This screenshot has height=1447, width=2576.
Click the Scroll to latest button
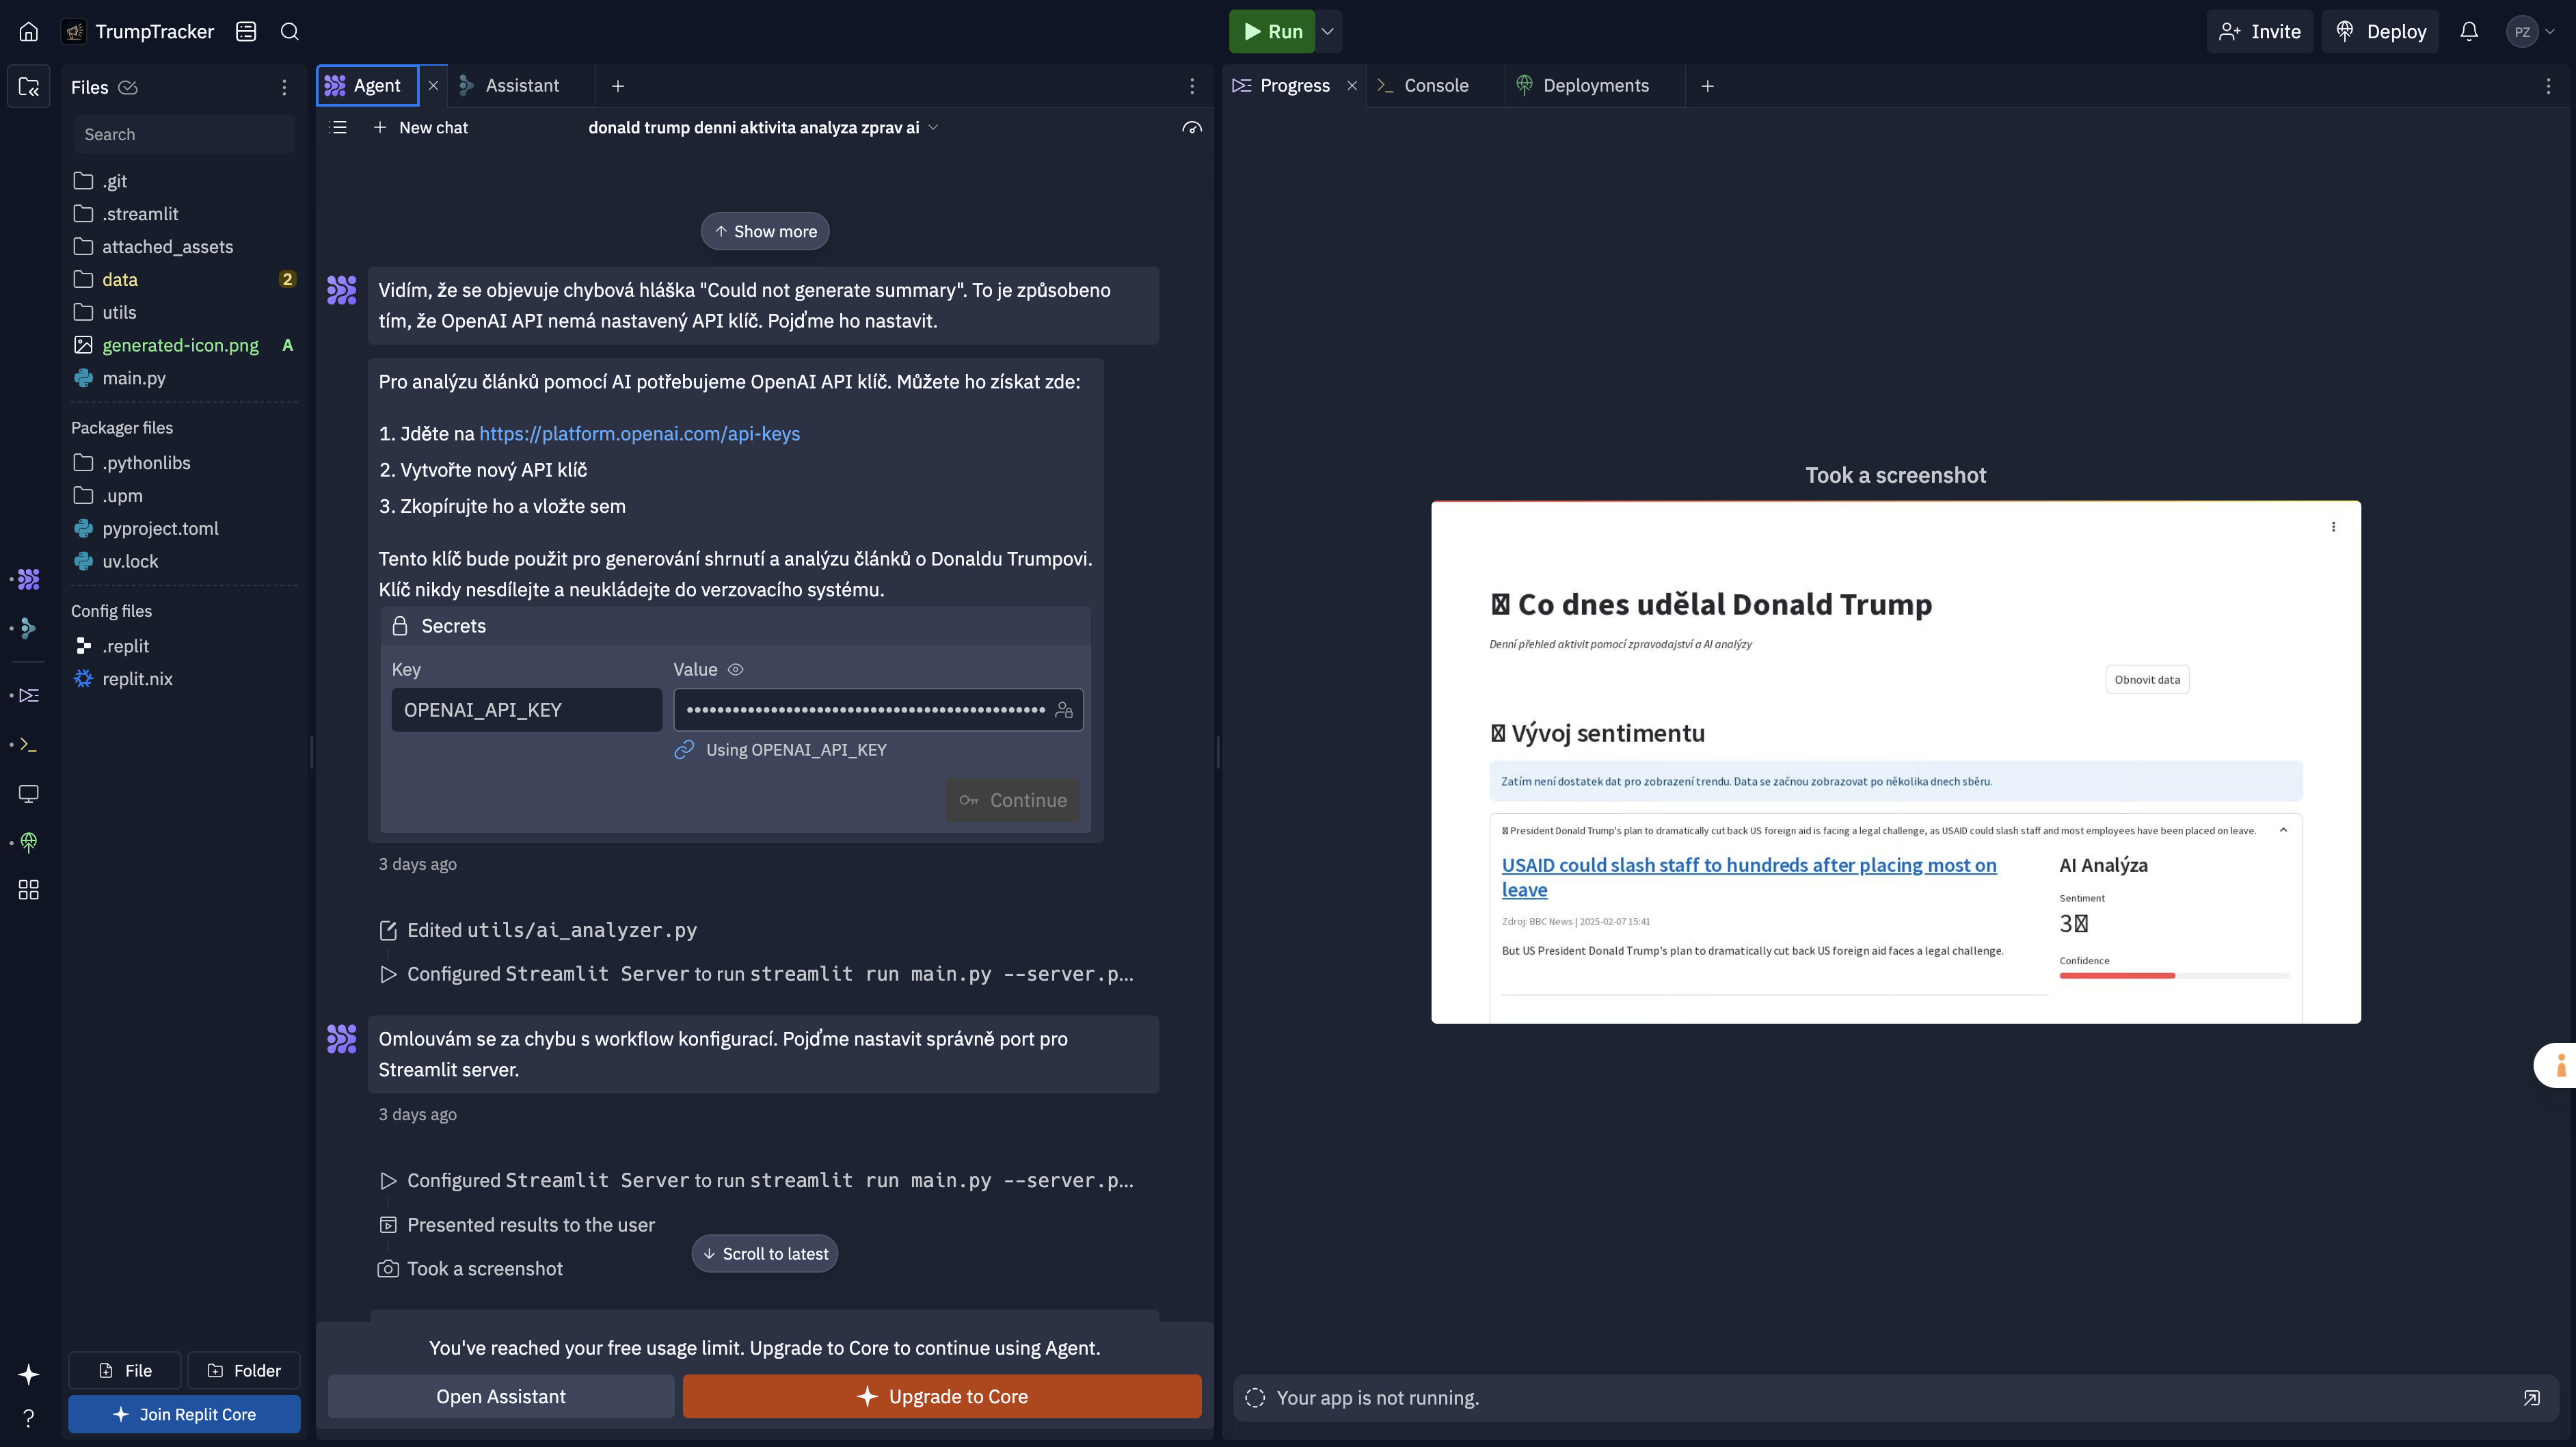(x=764, y=1252)
